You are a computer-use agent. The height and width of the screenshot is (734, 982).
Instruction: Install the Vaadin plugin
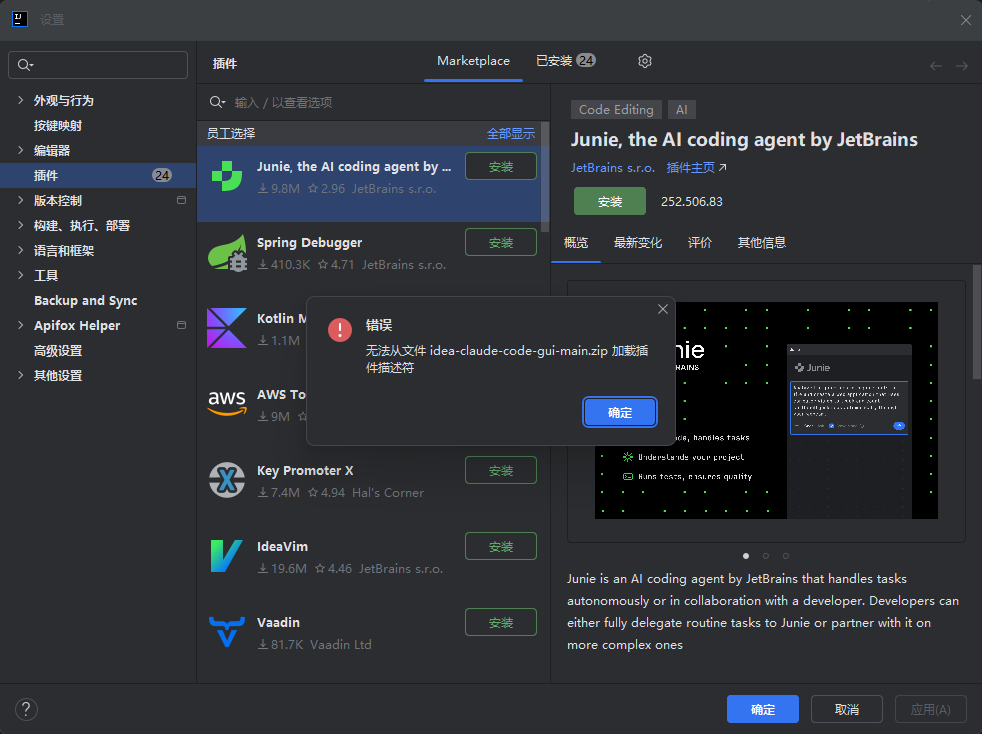[500, 623]
